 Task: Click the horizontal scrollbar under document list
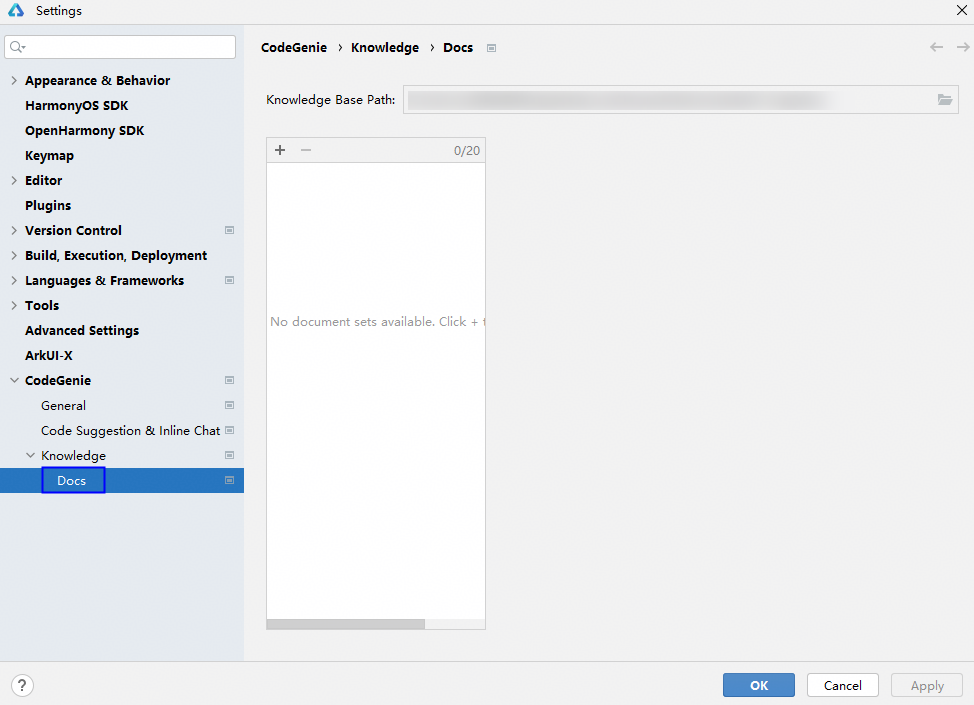pyautogui.click(x=346, y=624)
